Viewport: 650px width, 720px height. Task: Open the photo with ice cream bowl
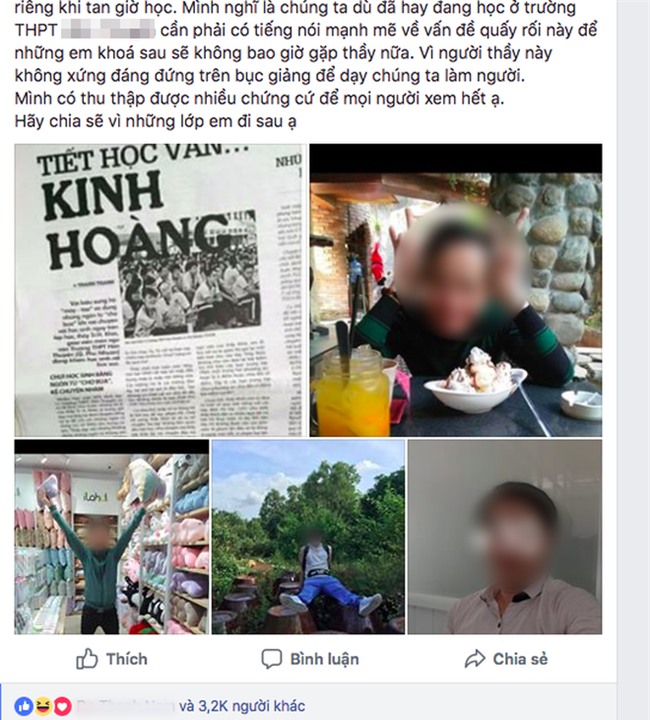click(456, 290)
